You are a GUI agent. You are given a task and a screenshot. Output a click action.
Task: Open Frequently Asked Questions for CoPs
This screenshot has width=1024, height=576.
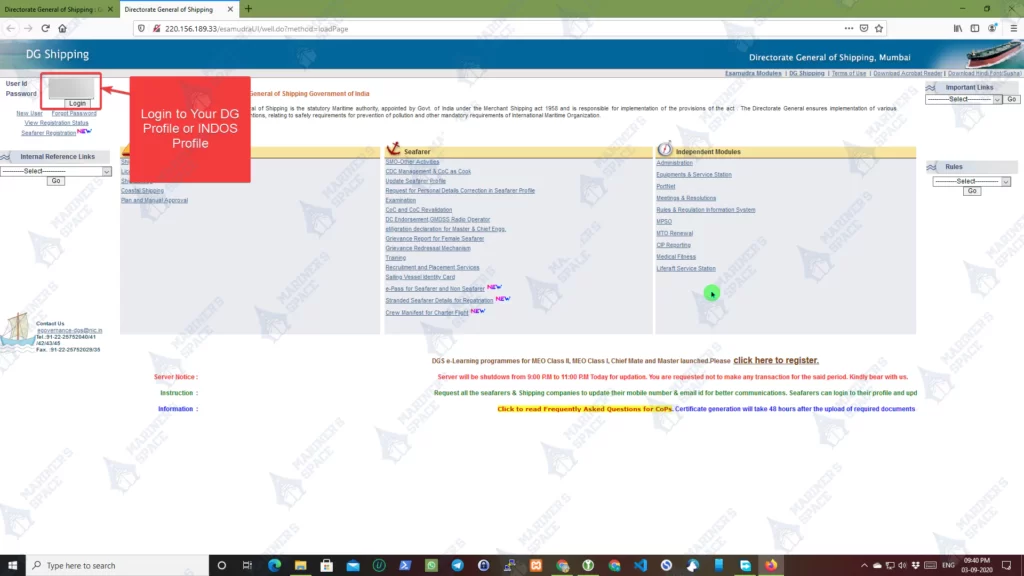(584, 409)
